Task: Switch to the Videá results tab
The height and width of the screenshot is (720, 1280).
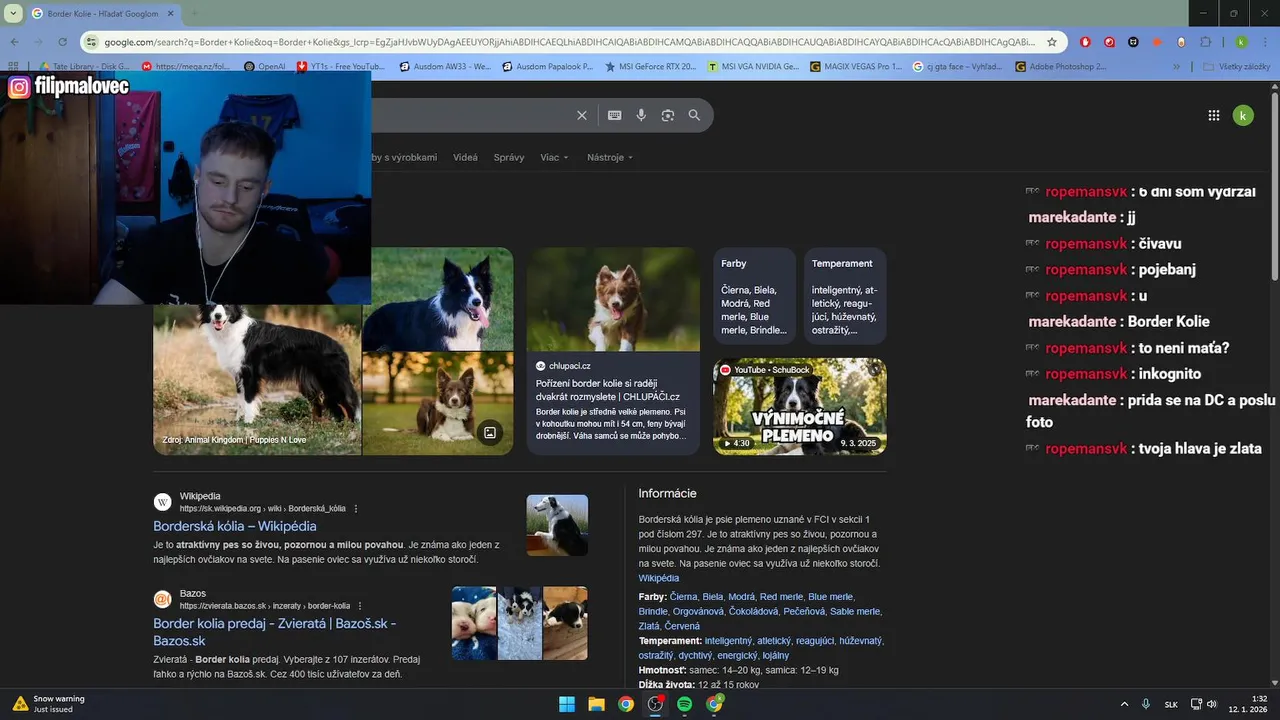Action: pos(465,157)
